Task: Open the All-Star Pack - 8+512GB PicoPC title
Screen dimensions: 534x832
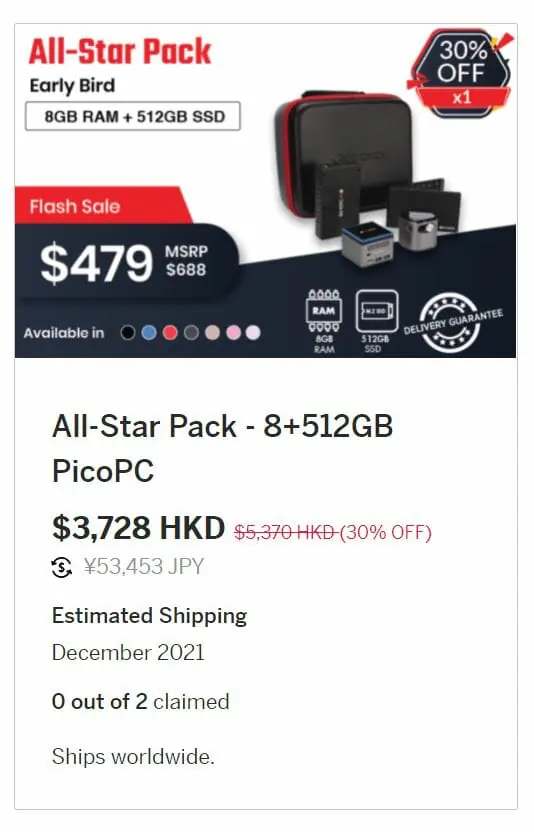Action: point(222,448)
